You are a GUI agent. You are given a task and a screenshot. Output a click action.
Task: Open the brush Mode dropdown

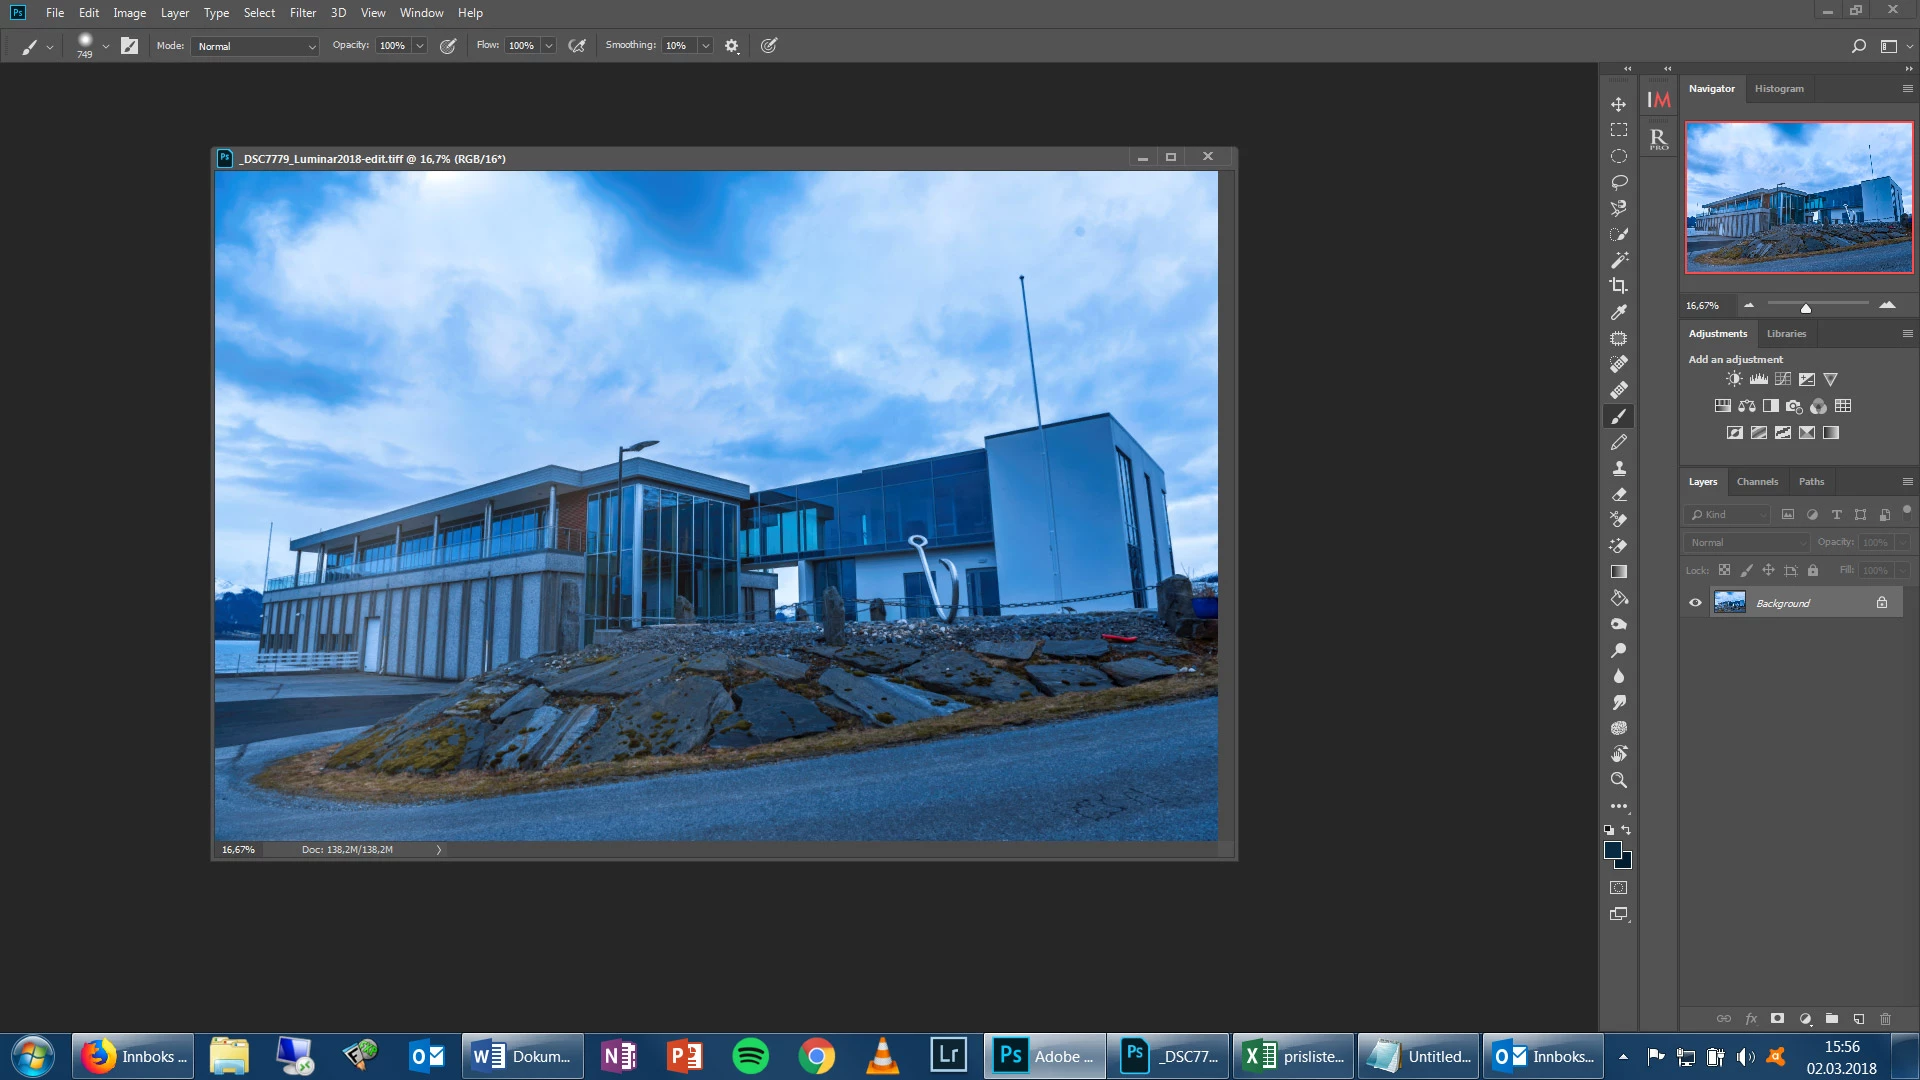point(255,46)
